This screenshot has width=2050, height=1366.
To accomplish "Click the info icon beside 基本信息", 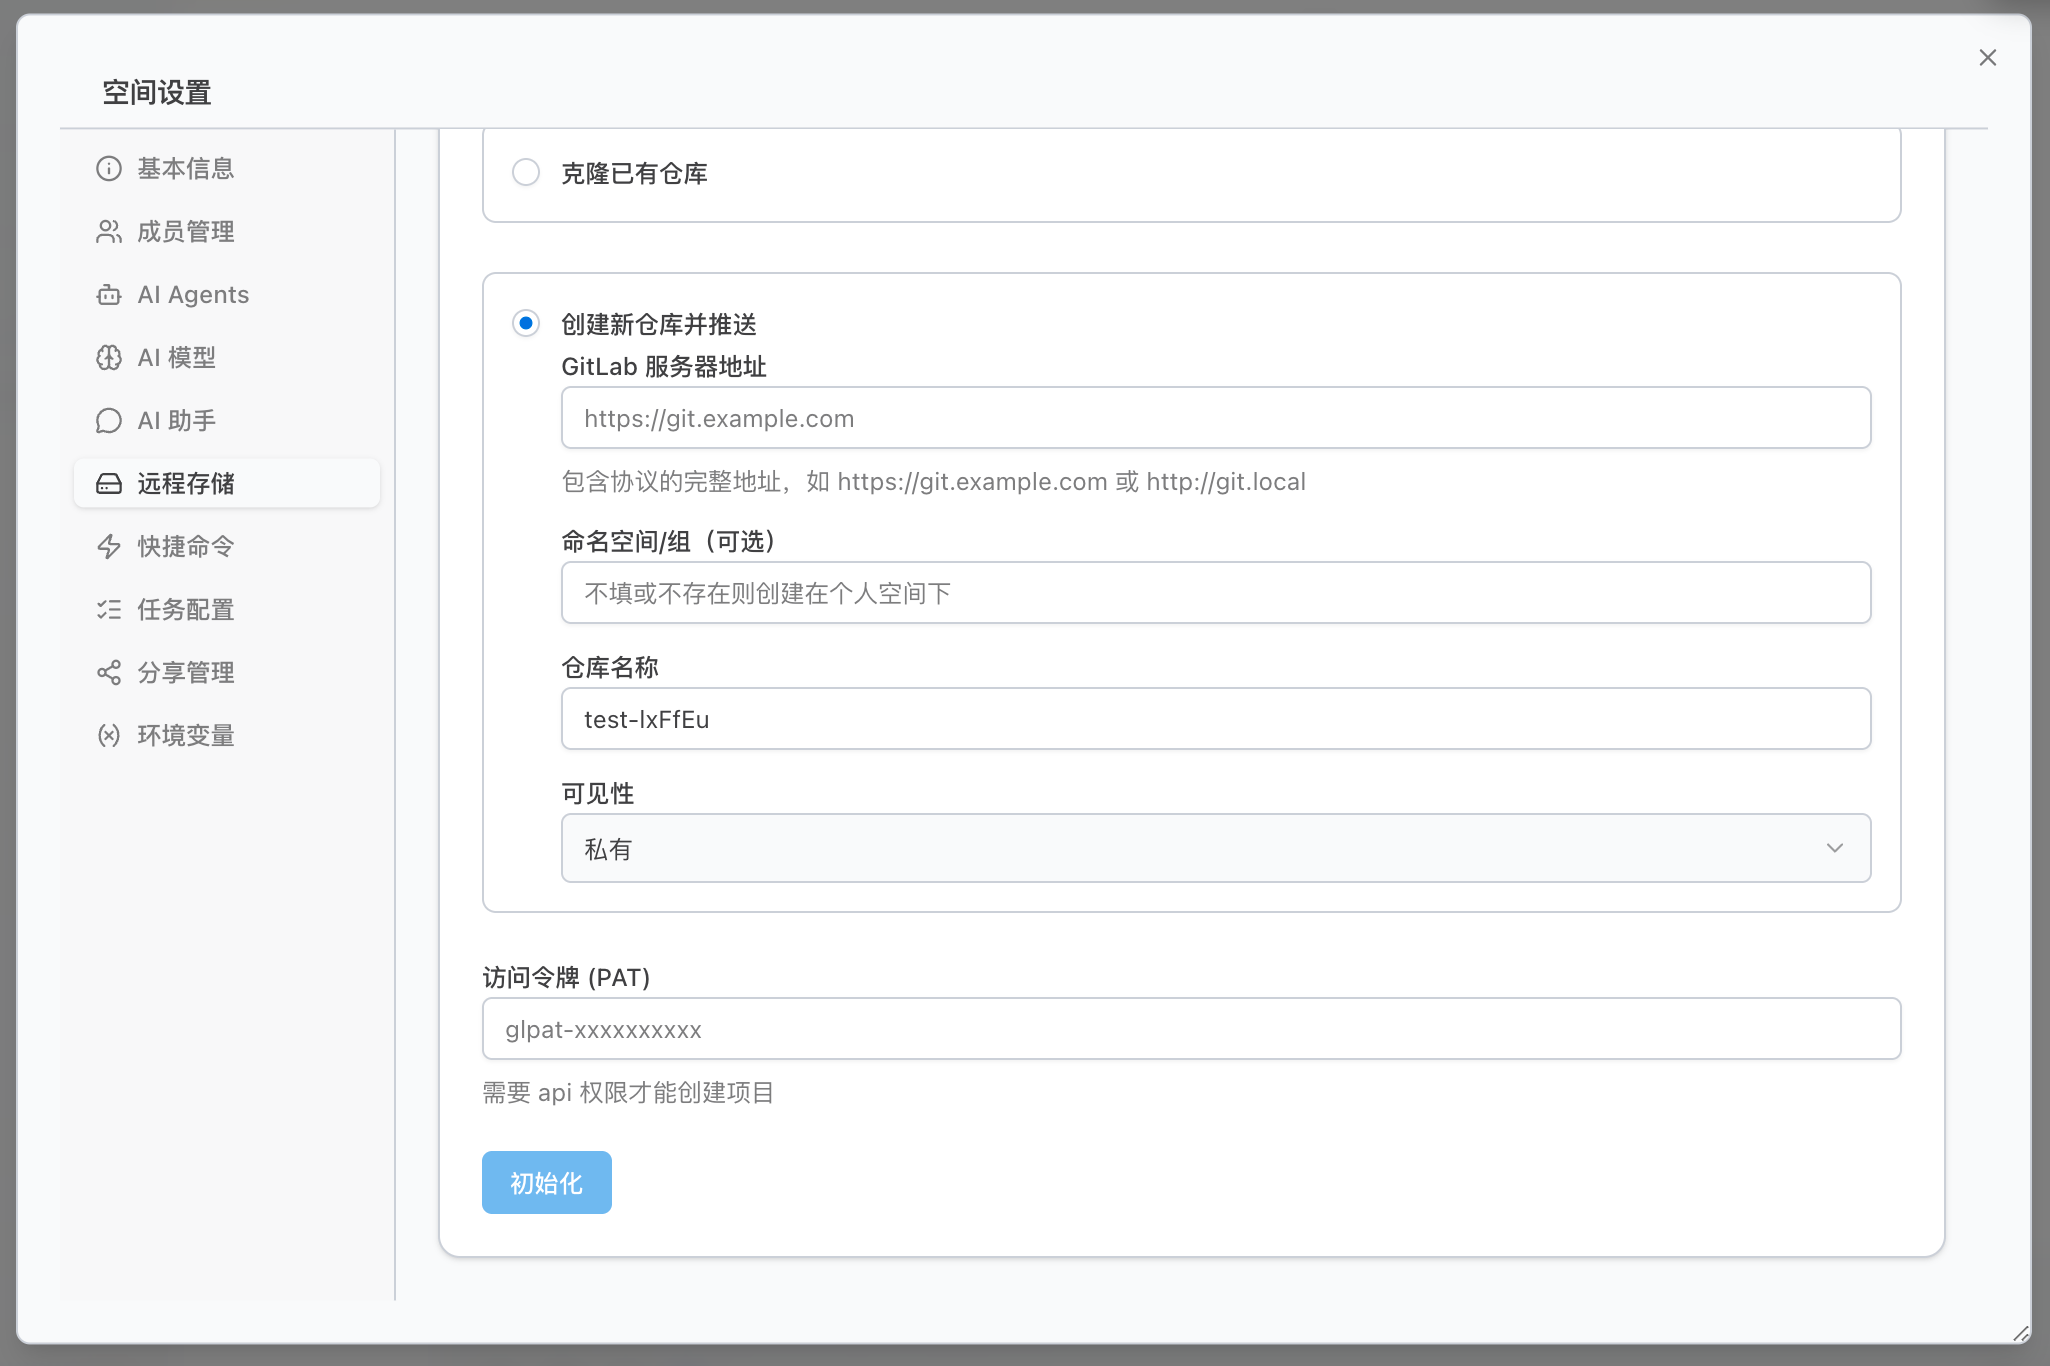I will click(109, 168).
